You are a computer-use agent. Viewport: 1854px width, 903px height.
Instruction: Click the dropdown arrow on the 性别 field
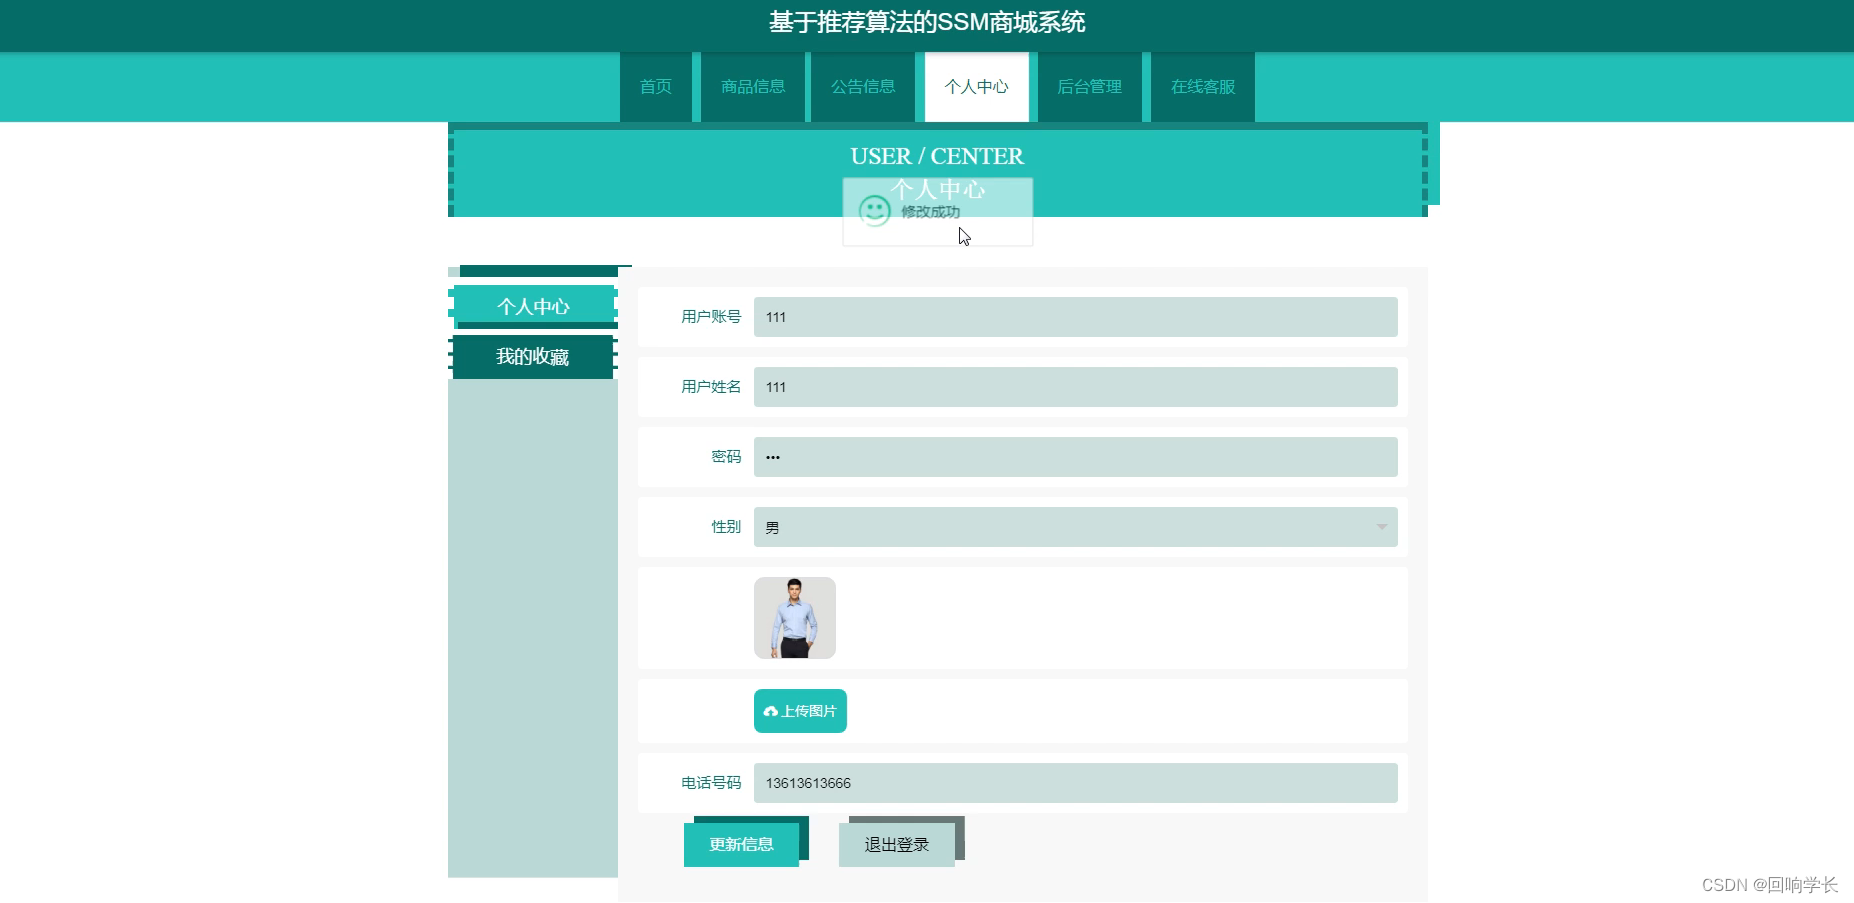1383,527
